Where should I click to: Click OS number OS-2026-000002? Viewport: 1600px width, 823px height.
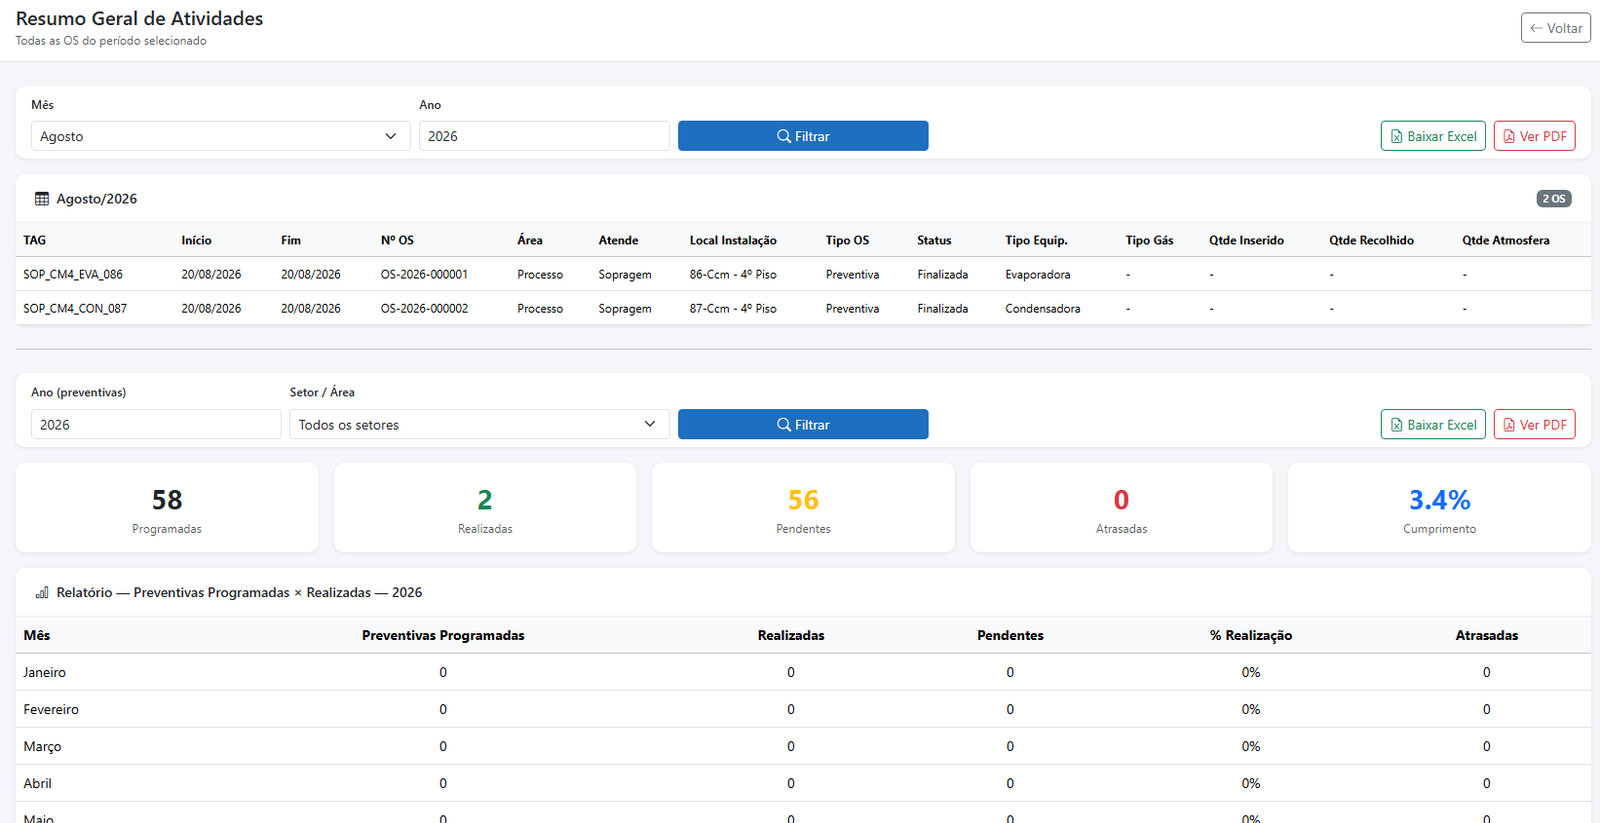click(x=424, y=308)
